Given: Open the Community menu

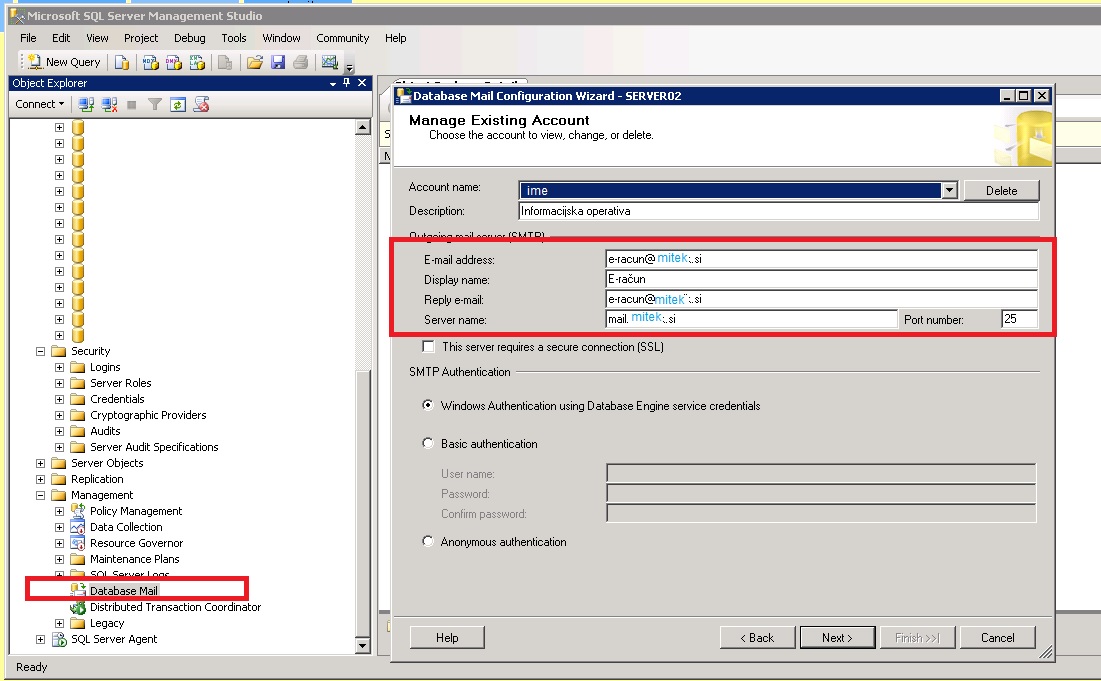Looking at the screenshot, I should (x=342, y=38).
